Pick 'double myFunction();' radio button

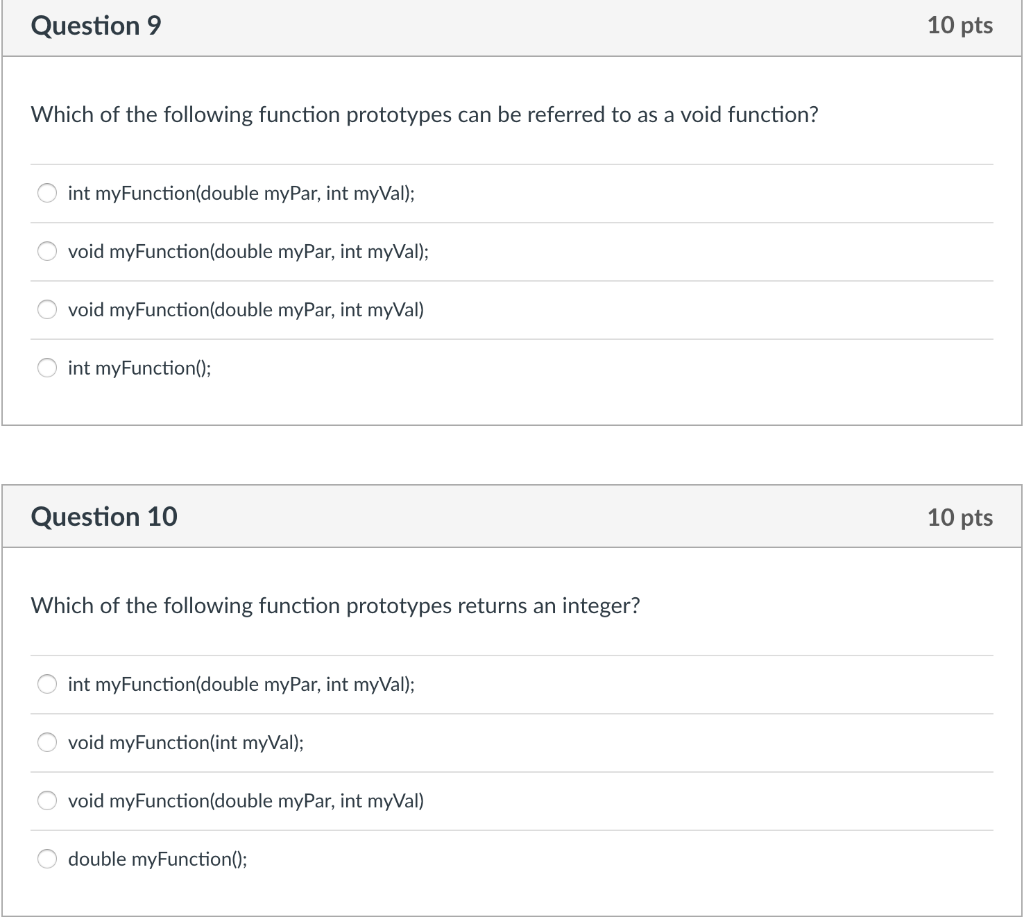click(47, 859)
